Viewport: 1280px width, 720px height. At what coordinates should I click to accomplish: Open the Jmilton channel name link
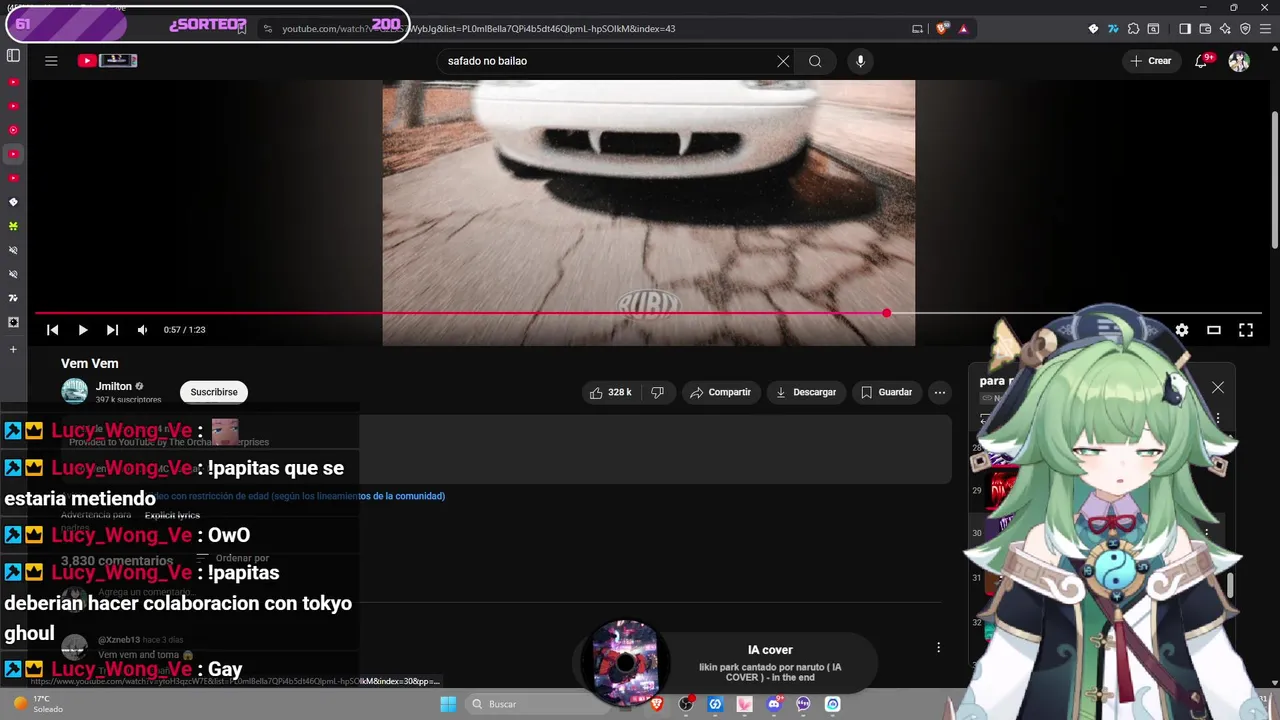point(114,386)
